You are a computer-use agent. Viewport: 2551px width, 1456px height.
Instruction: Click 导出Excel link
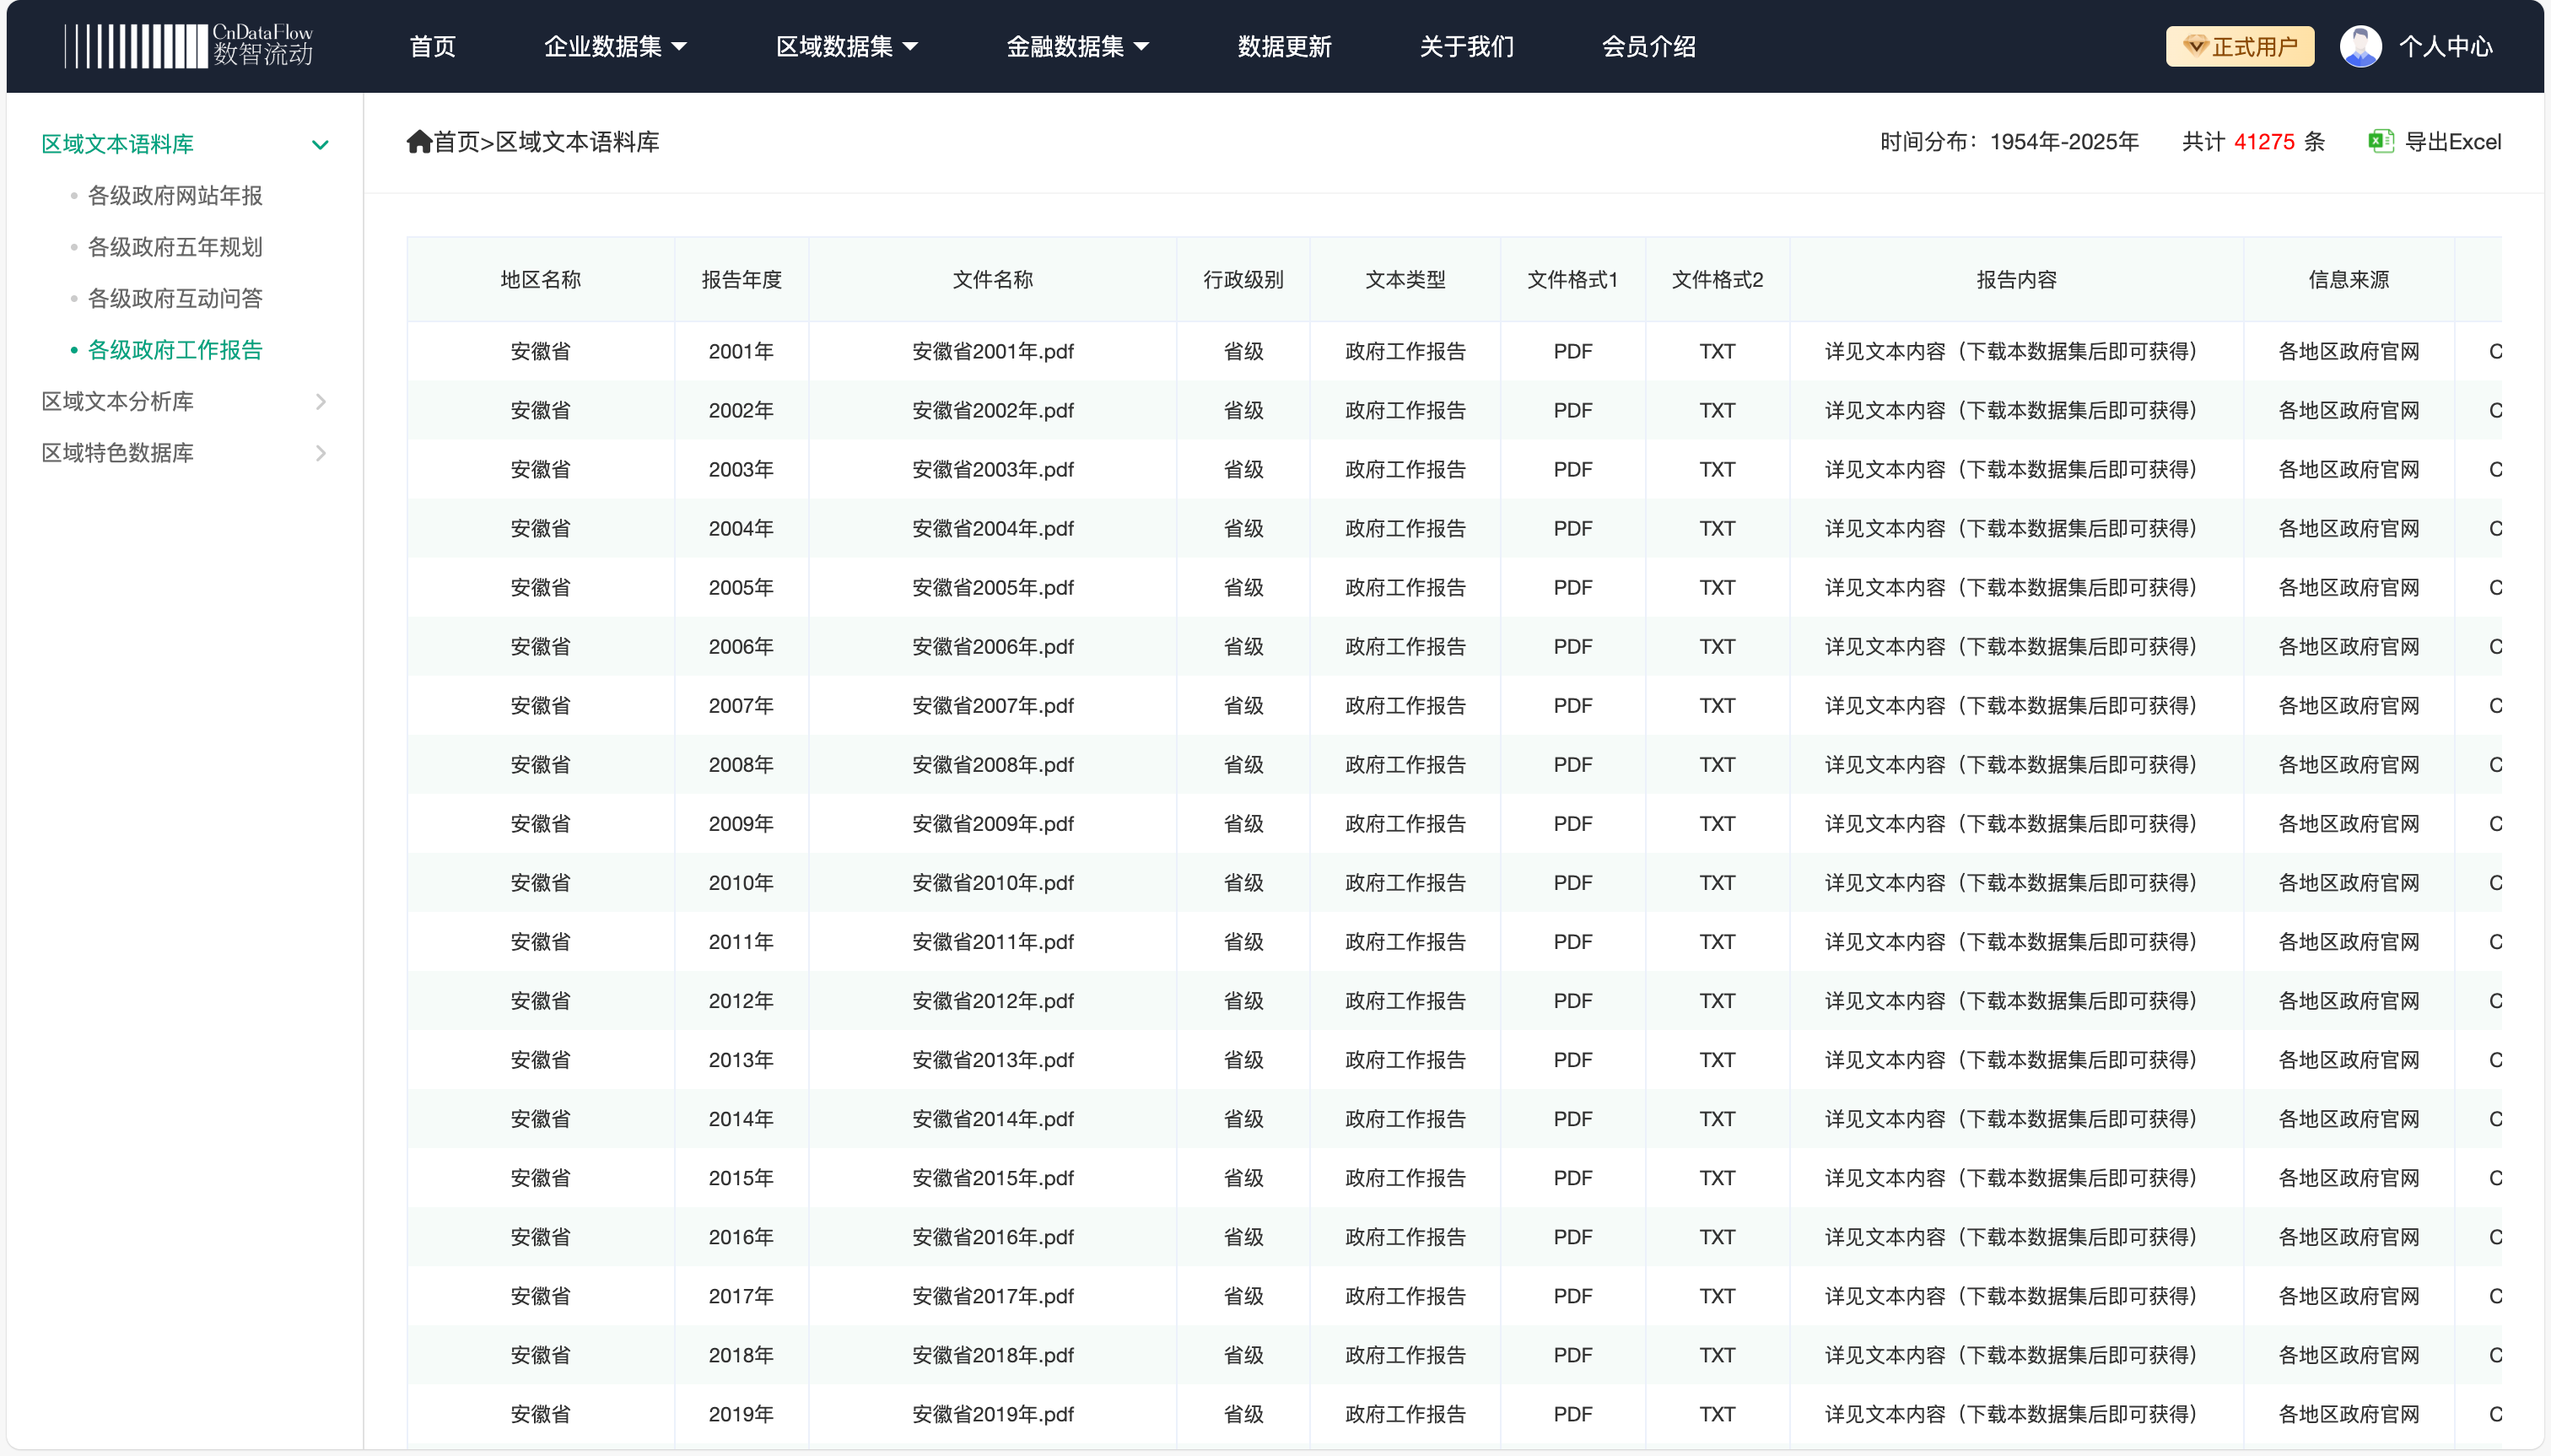tap(2451, 142)
